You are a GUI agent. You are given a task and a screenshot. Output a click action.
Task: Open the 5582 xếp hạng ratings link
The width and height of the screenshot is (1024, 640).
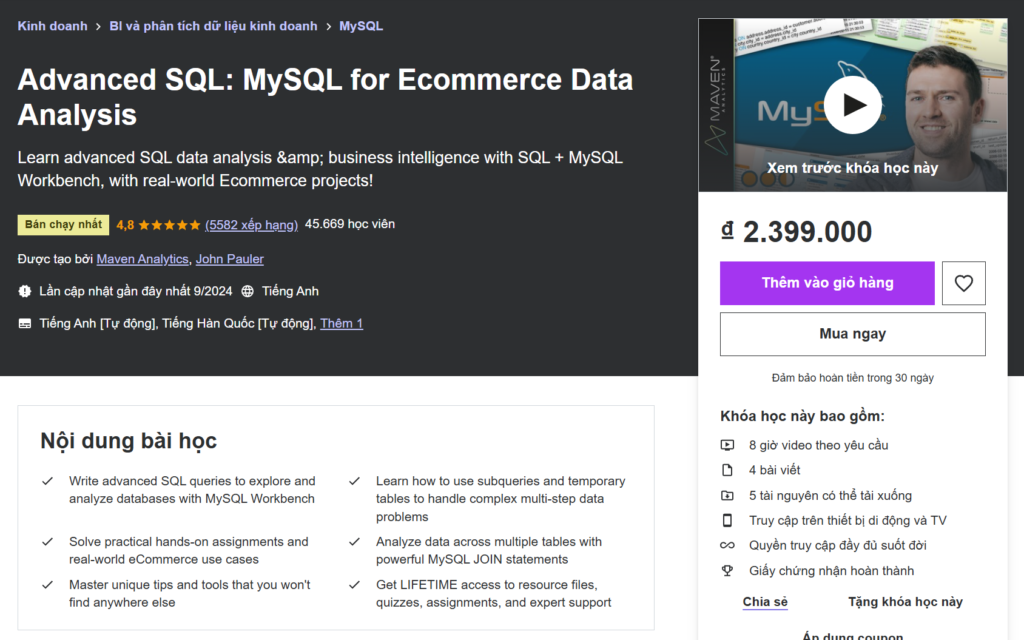[x=251, y=224]
